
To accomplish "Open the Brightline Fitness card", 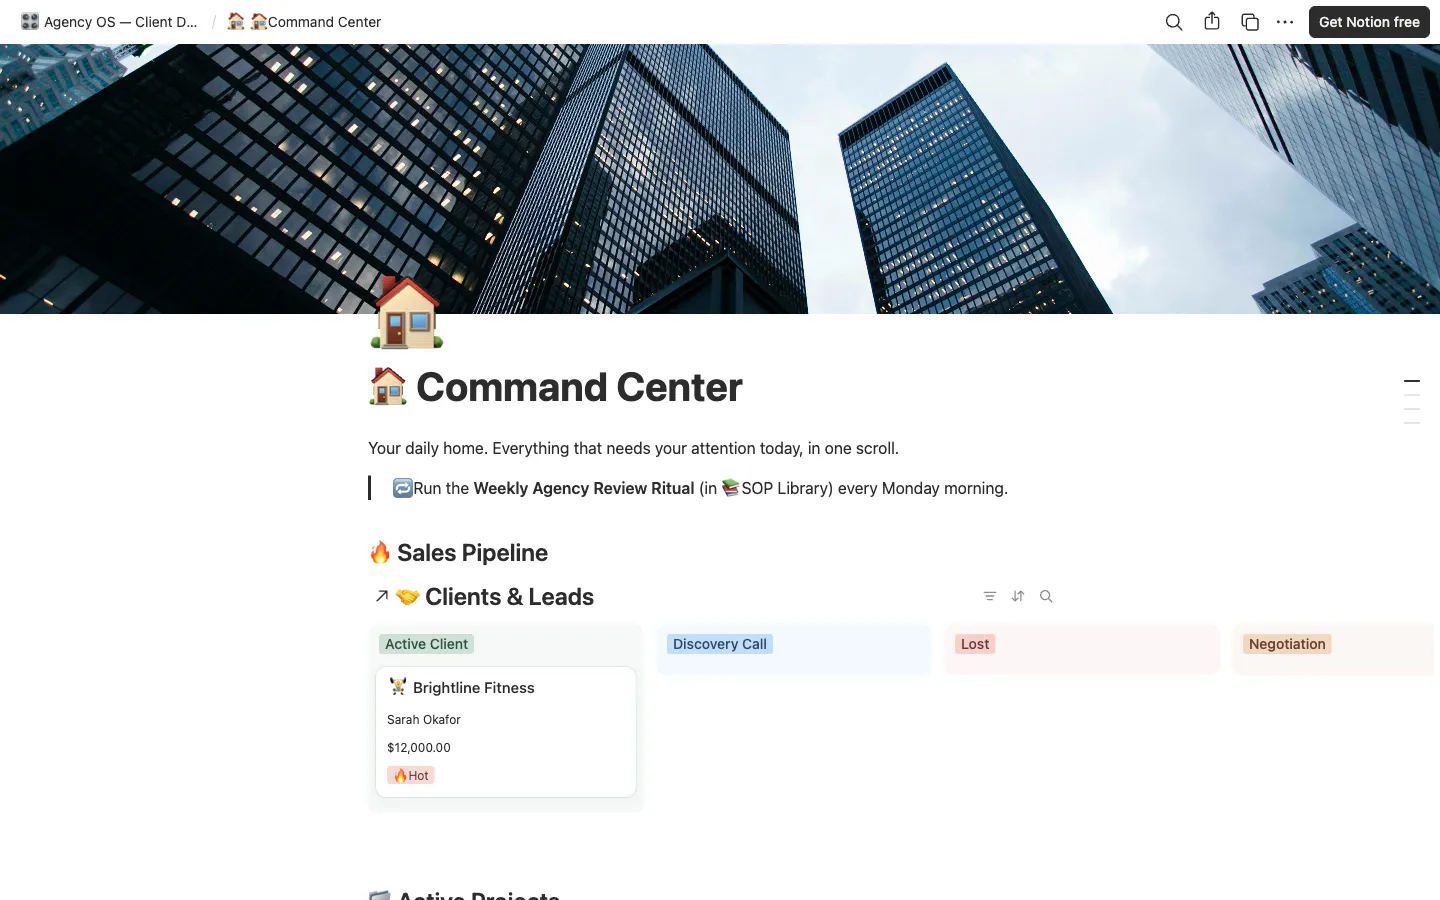I will 506,732.
